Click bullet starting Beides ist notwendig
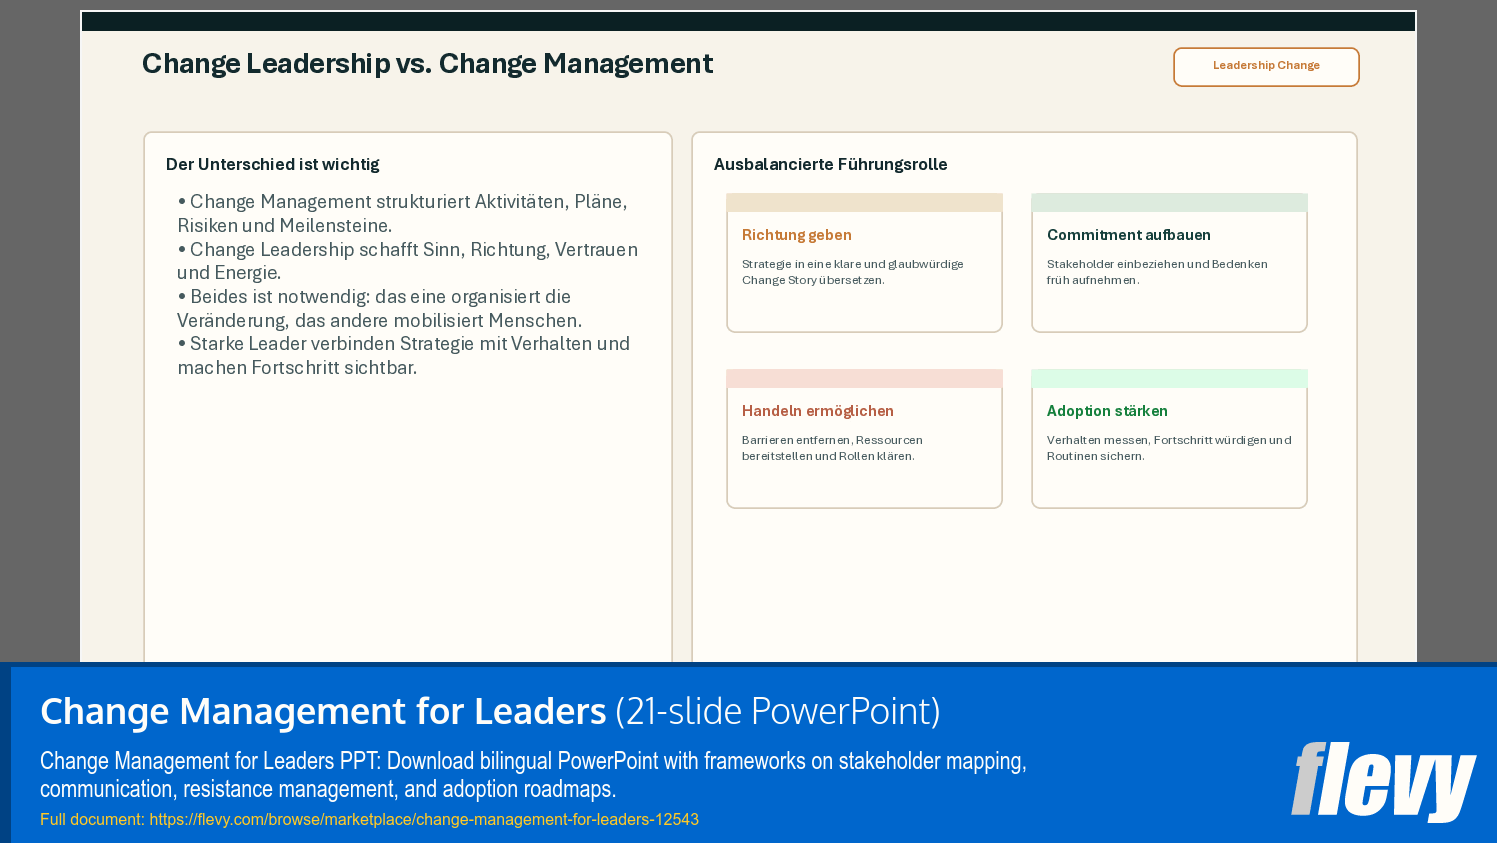 pyautogui.click(x=379, y=308)
